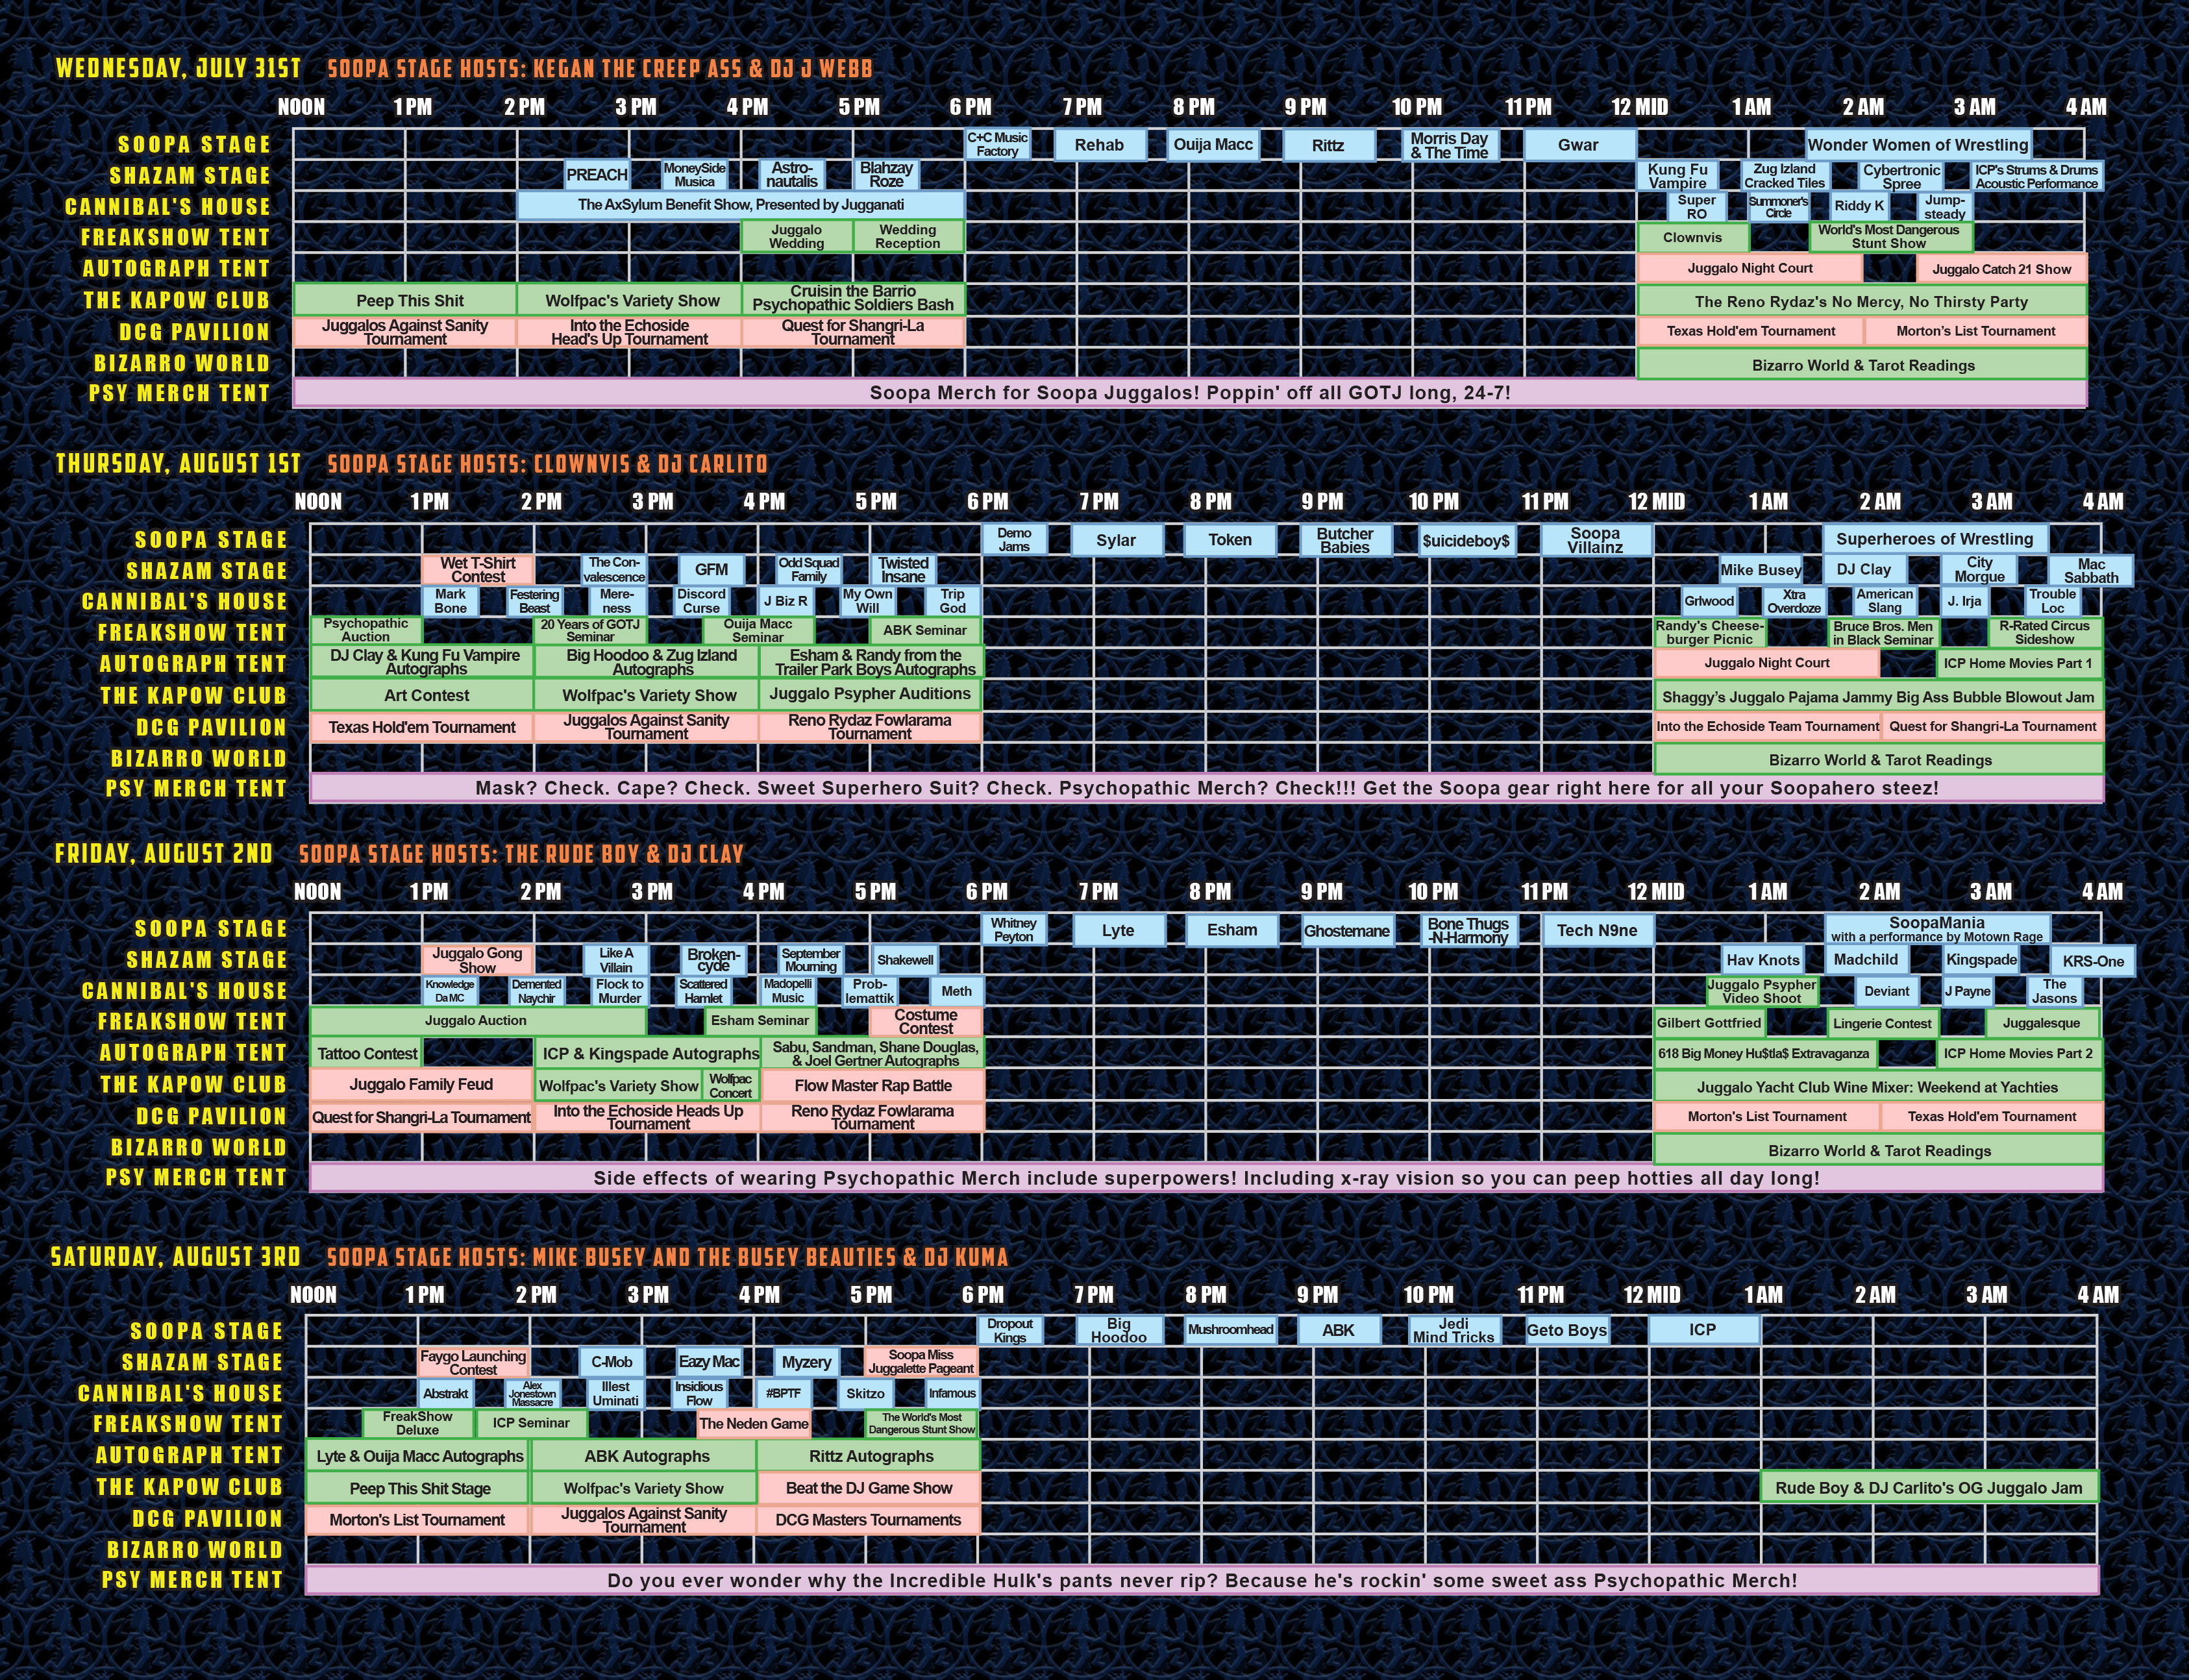Click the Tattoo Contest entry
Image resolution: width=2189 pixels, height=1680 pixels.
coord(367,1053)
